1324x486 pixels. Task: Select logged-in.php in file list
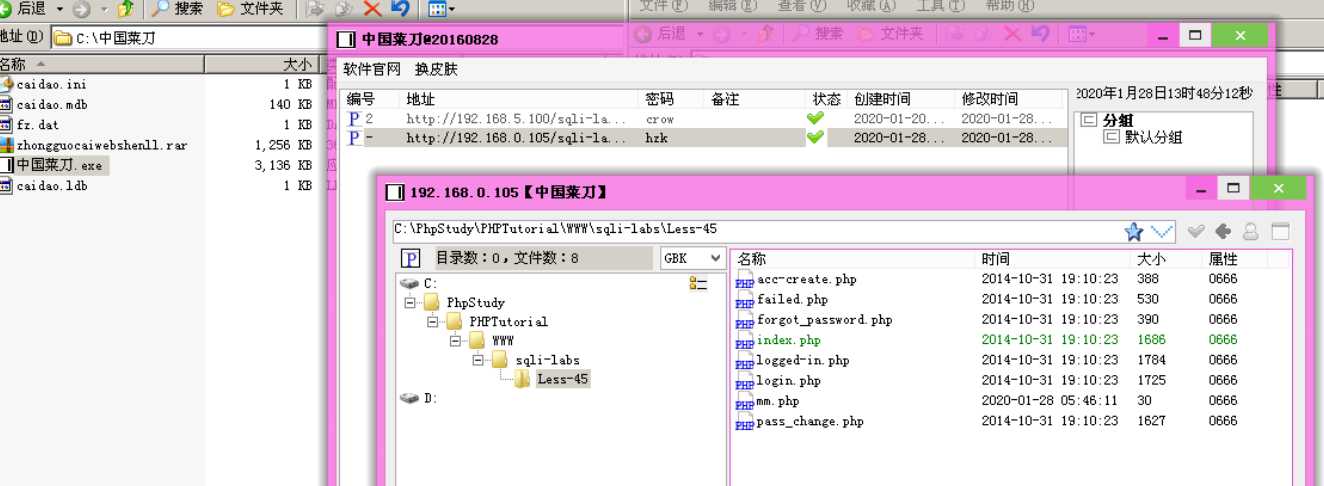click(x=792, y=360)
